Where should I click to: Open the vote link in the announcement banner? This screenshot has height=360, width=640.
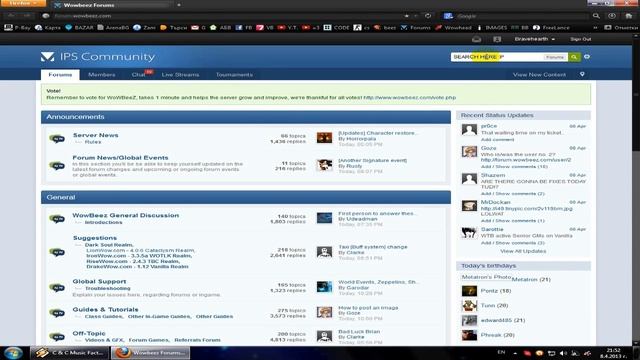pos(410,98)
